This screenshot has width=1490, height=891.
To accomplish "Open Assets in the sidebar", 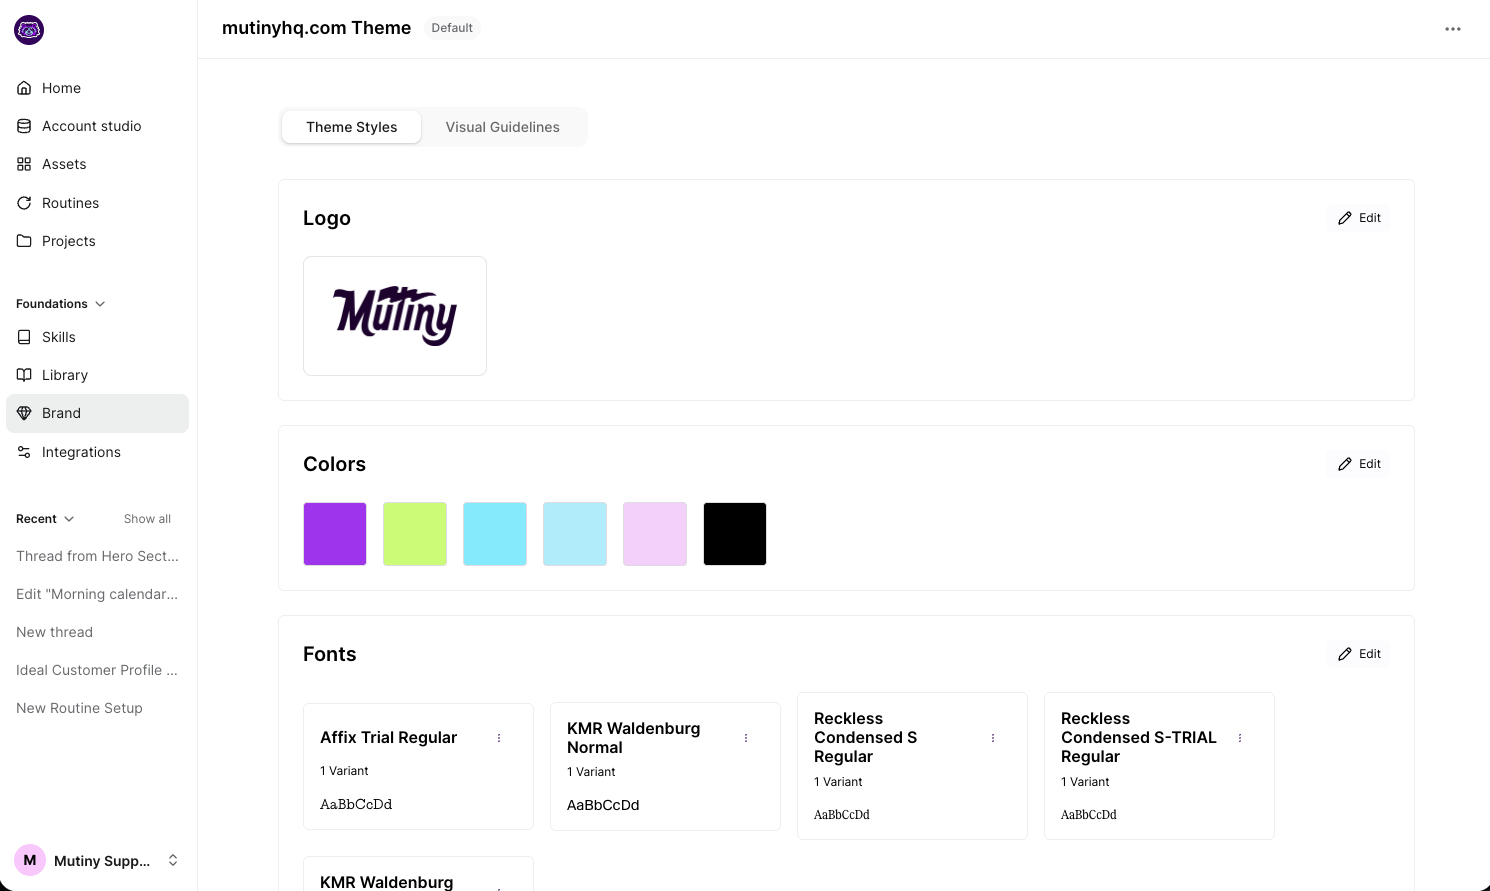I will (x=97, y=164).
